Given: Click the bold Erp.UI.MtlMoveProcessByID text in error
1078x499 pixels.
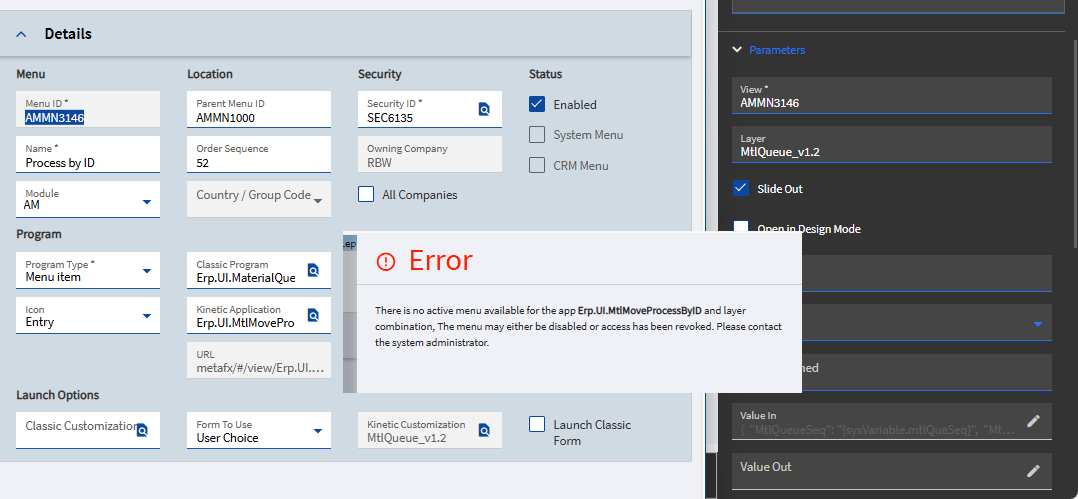Looking at the screenshot, I should 640,311.
